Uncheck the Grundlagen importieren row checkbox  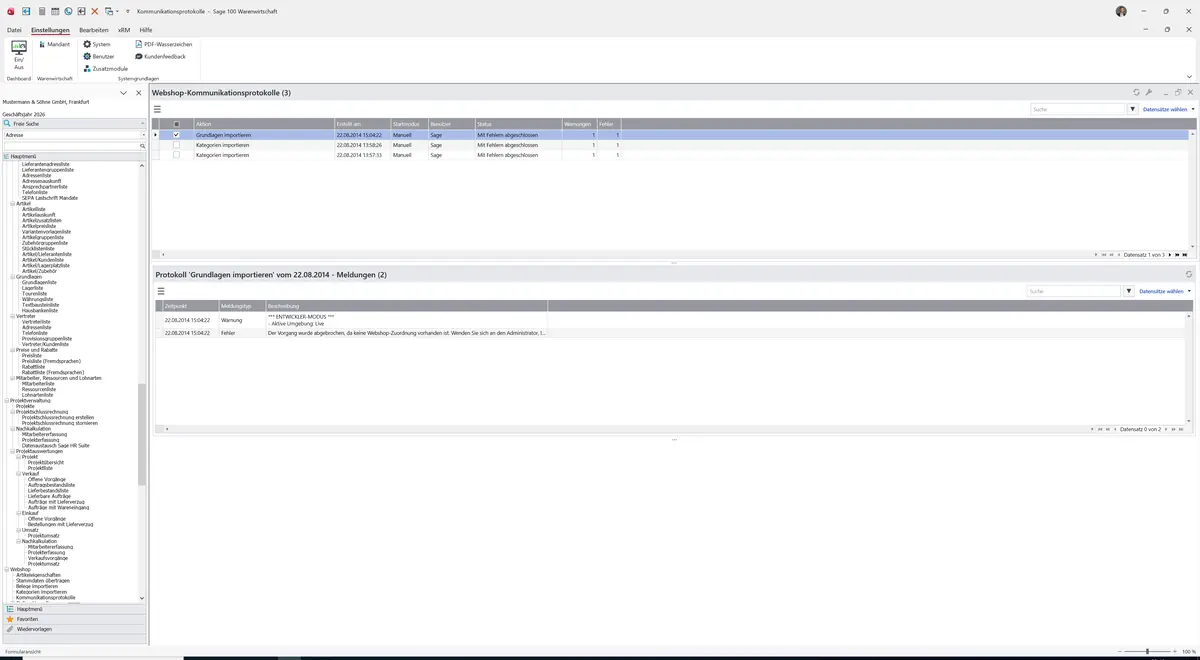(177, 135)
